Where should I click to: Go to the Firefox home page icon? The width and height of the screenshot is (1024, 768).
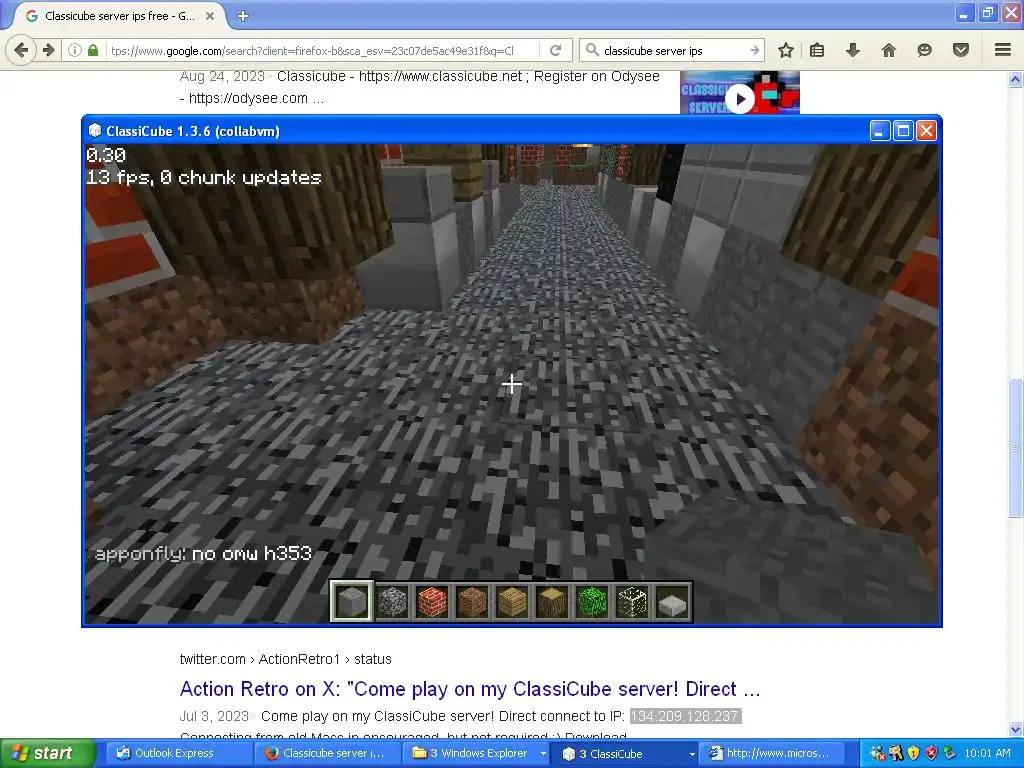click(x=888, y=50)
